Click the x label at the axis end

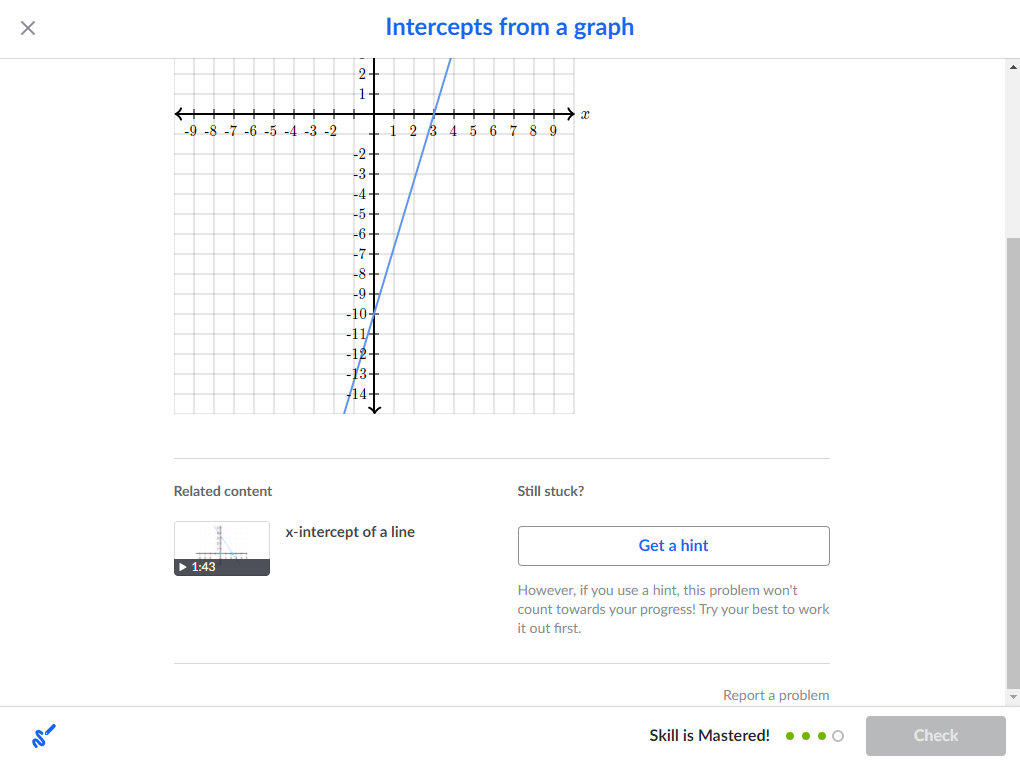[x=585, y=114]
